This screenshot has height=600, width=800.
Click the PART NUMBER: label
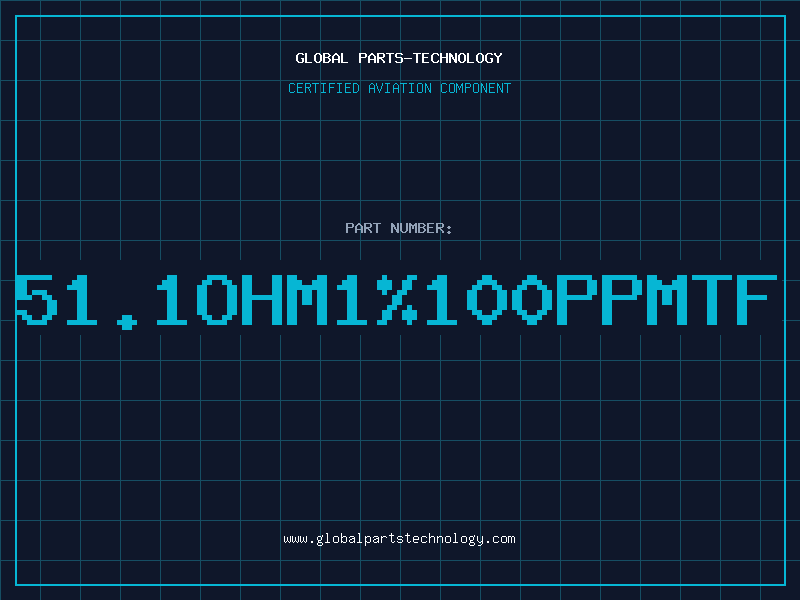pos(399,228)
